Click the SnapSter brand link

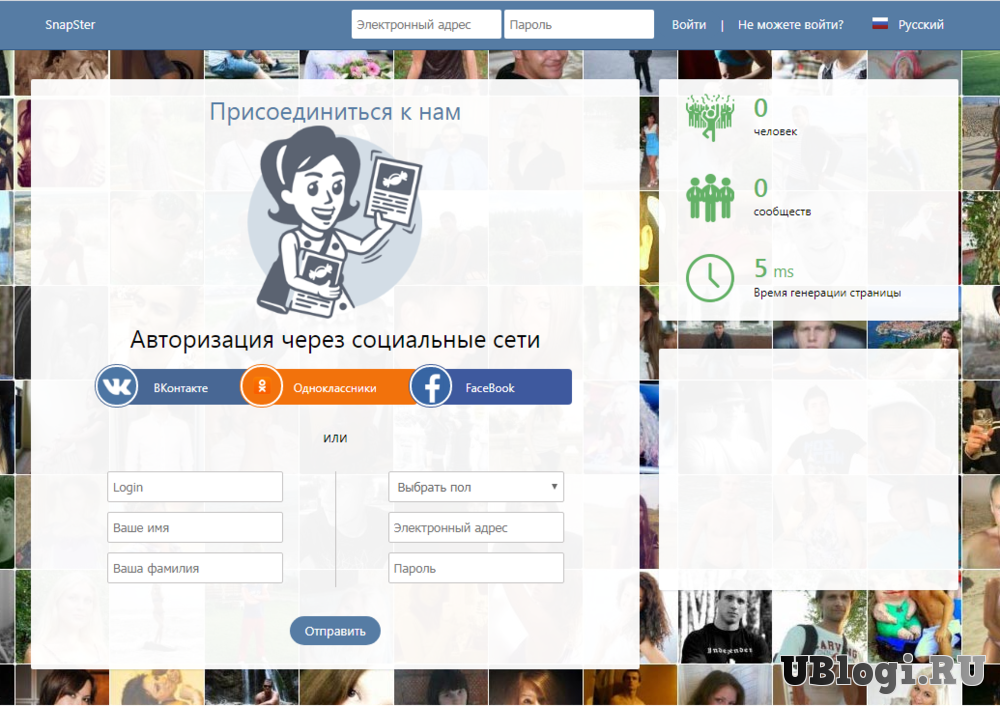[x=70, y=25]
